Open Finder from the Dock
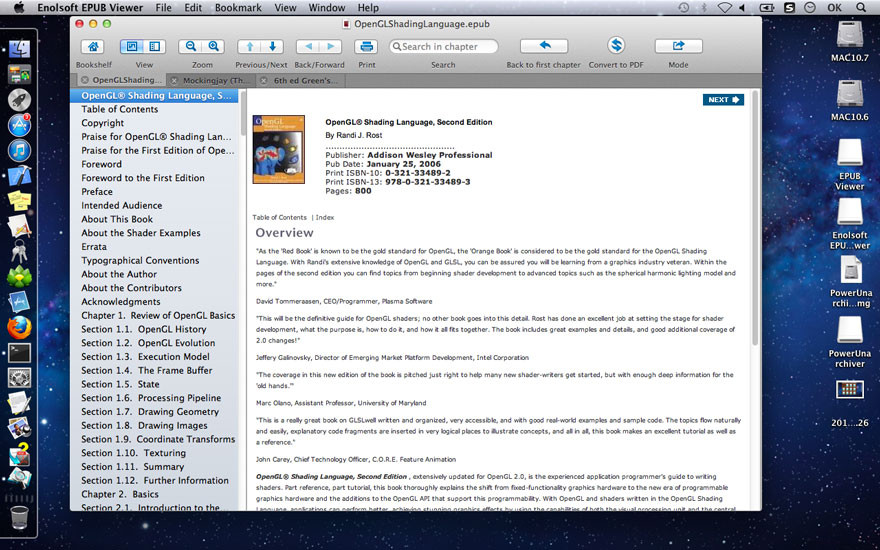Viewport: 880px width, 550px height. tap(19, 49)
